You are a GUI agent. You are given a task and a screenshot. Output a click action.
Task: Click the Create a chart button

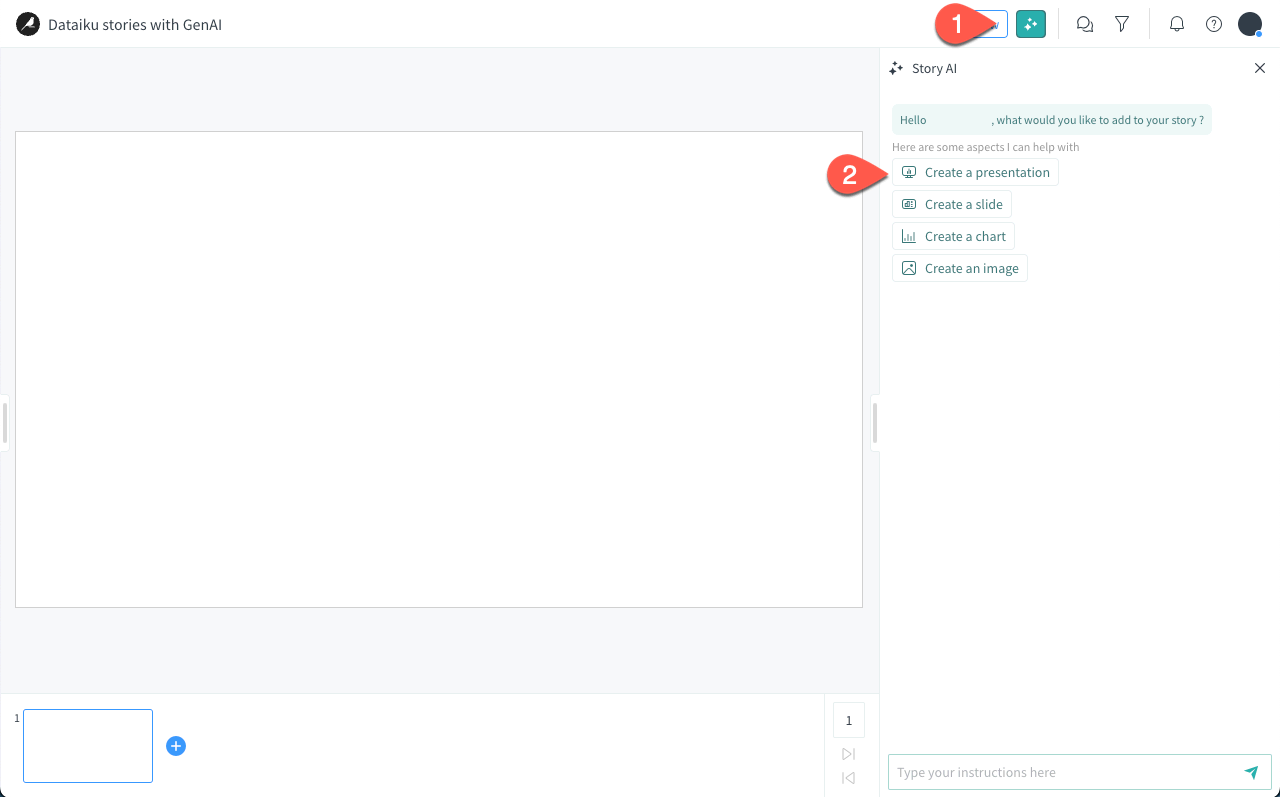(x=953, y=236)
